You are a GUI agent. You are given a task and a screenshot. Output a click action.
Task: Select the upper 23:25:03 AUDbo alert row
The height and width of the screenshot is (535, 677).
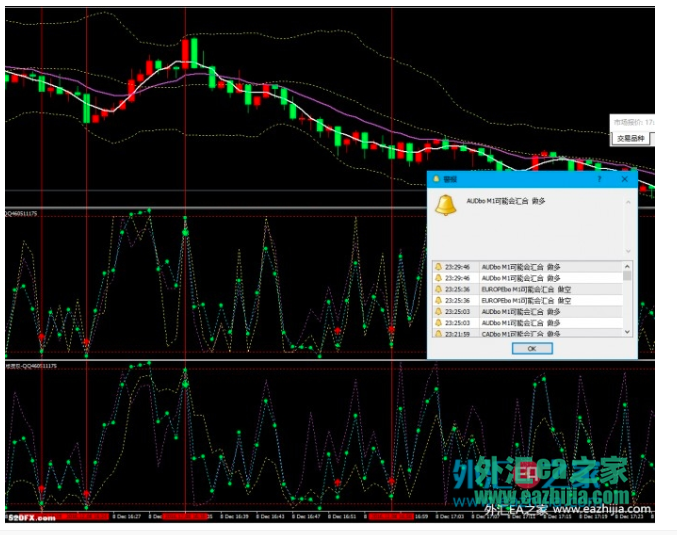[x=528, y=312]
